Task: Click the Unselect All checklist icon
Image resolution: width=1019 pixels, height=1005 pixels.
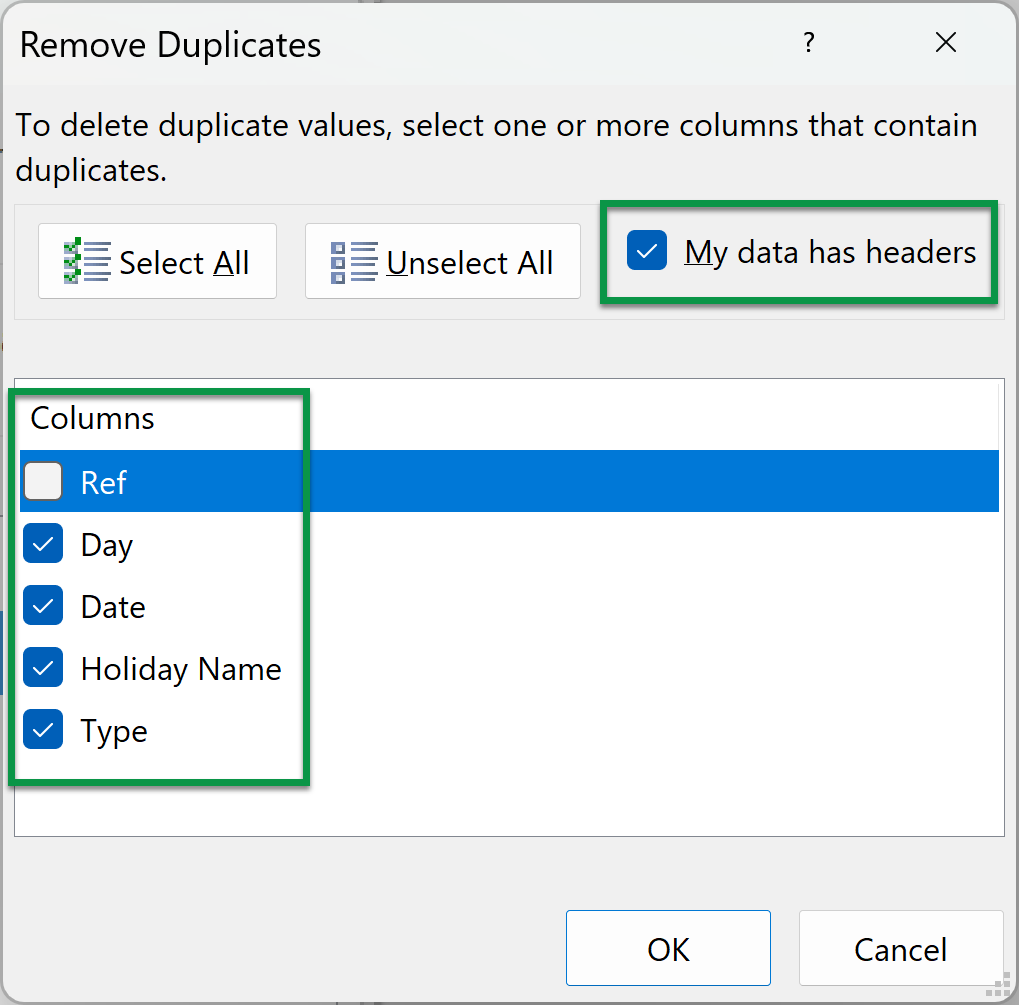Action: [353, 262]
